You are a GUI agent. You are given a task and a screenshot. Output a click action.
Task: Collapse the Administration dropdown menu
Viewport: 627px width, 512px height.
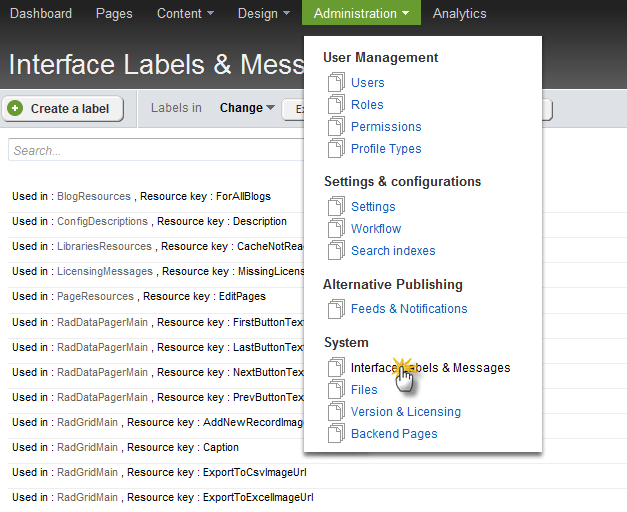click(361, 13)
